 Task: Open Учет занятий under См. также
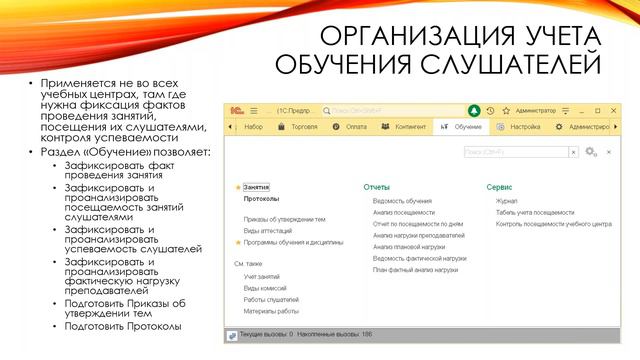coord(262,277)
